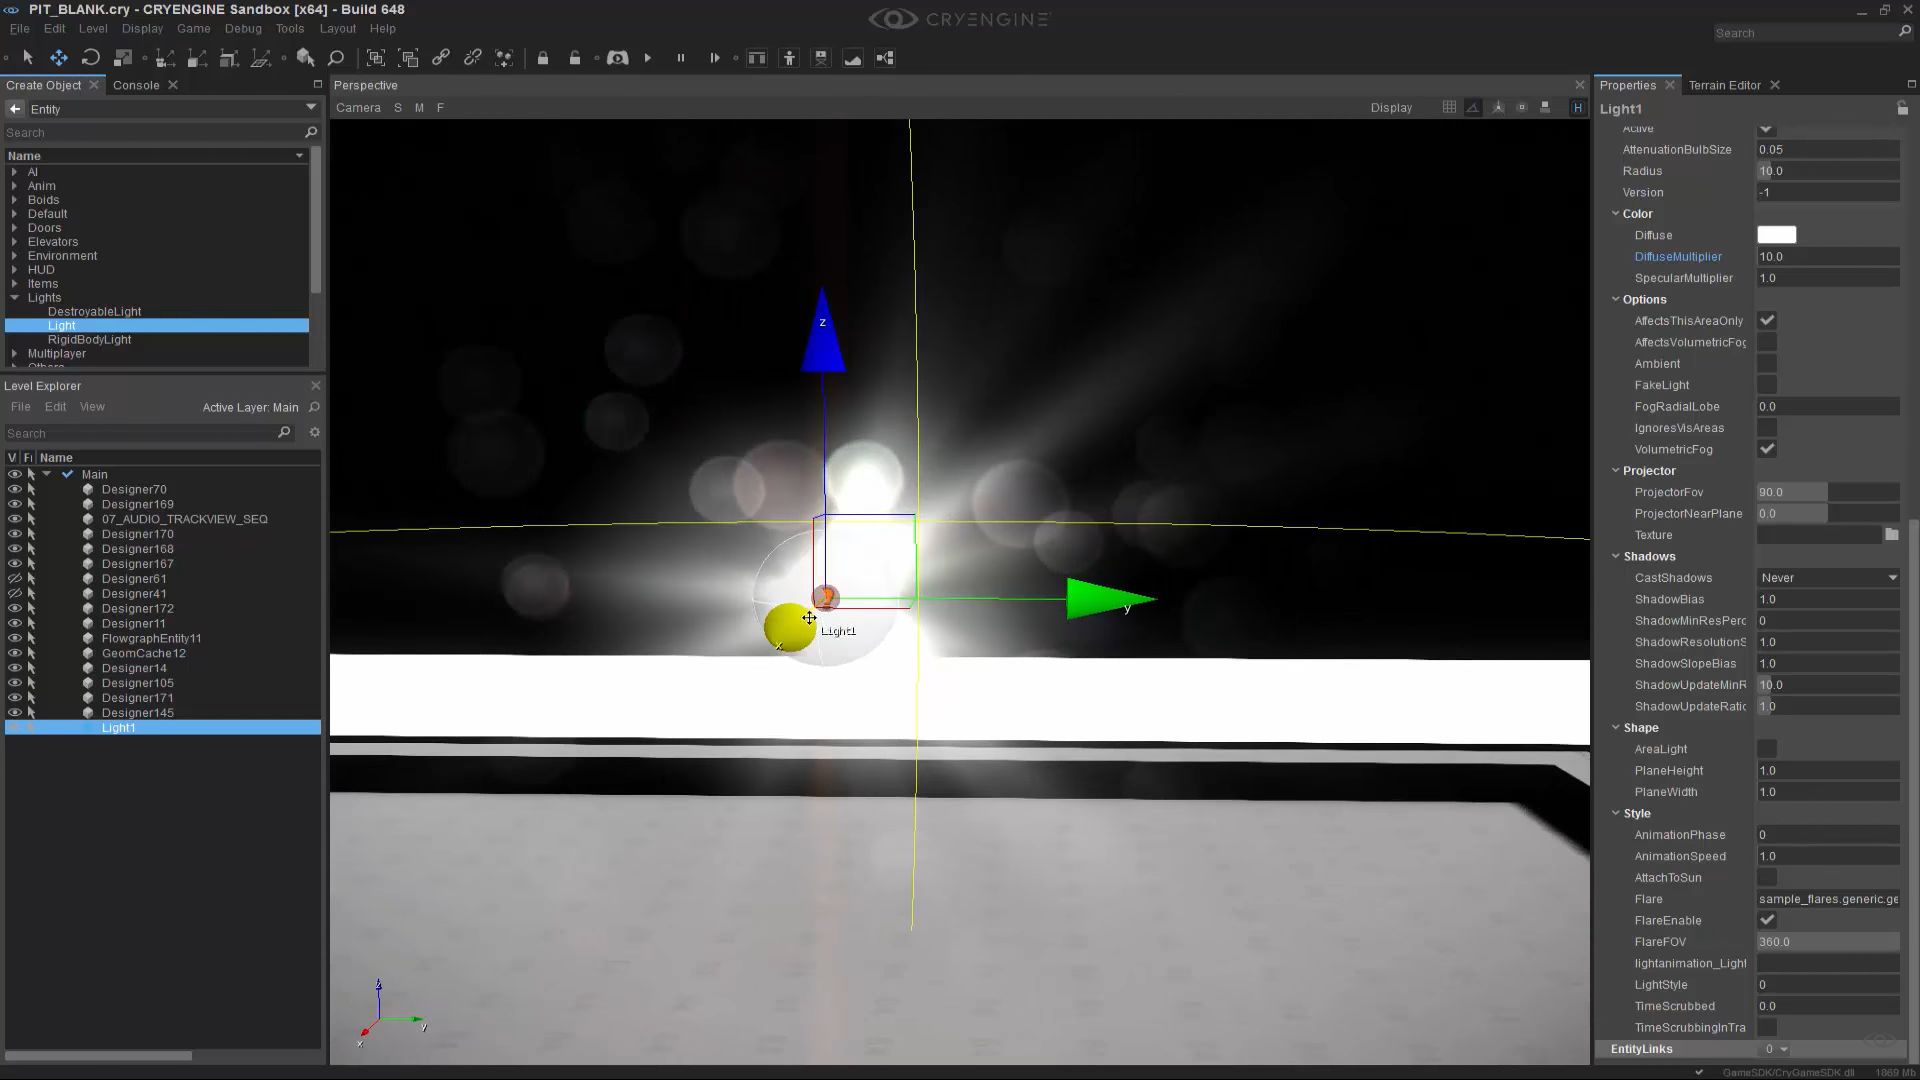This screenshot has height=1080, width=1920.
Task: Open Level Explorer settings gear
Action: point(315,433)
